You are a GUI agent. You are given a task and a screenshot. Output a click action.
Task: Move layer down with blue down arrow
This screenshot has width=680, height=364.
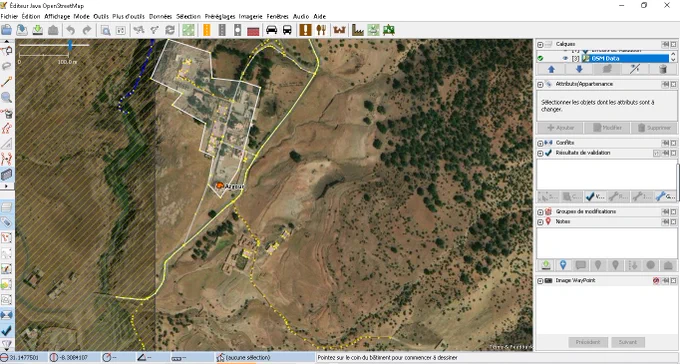(x=579, y=69)
